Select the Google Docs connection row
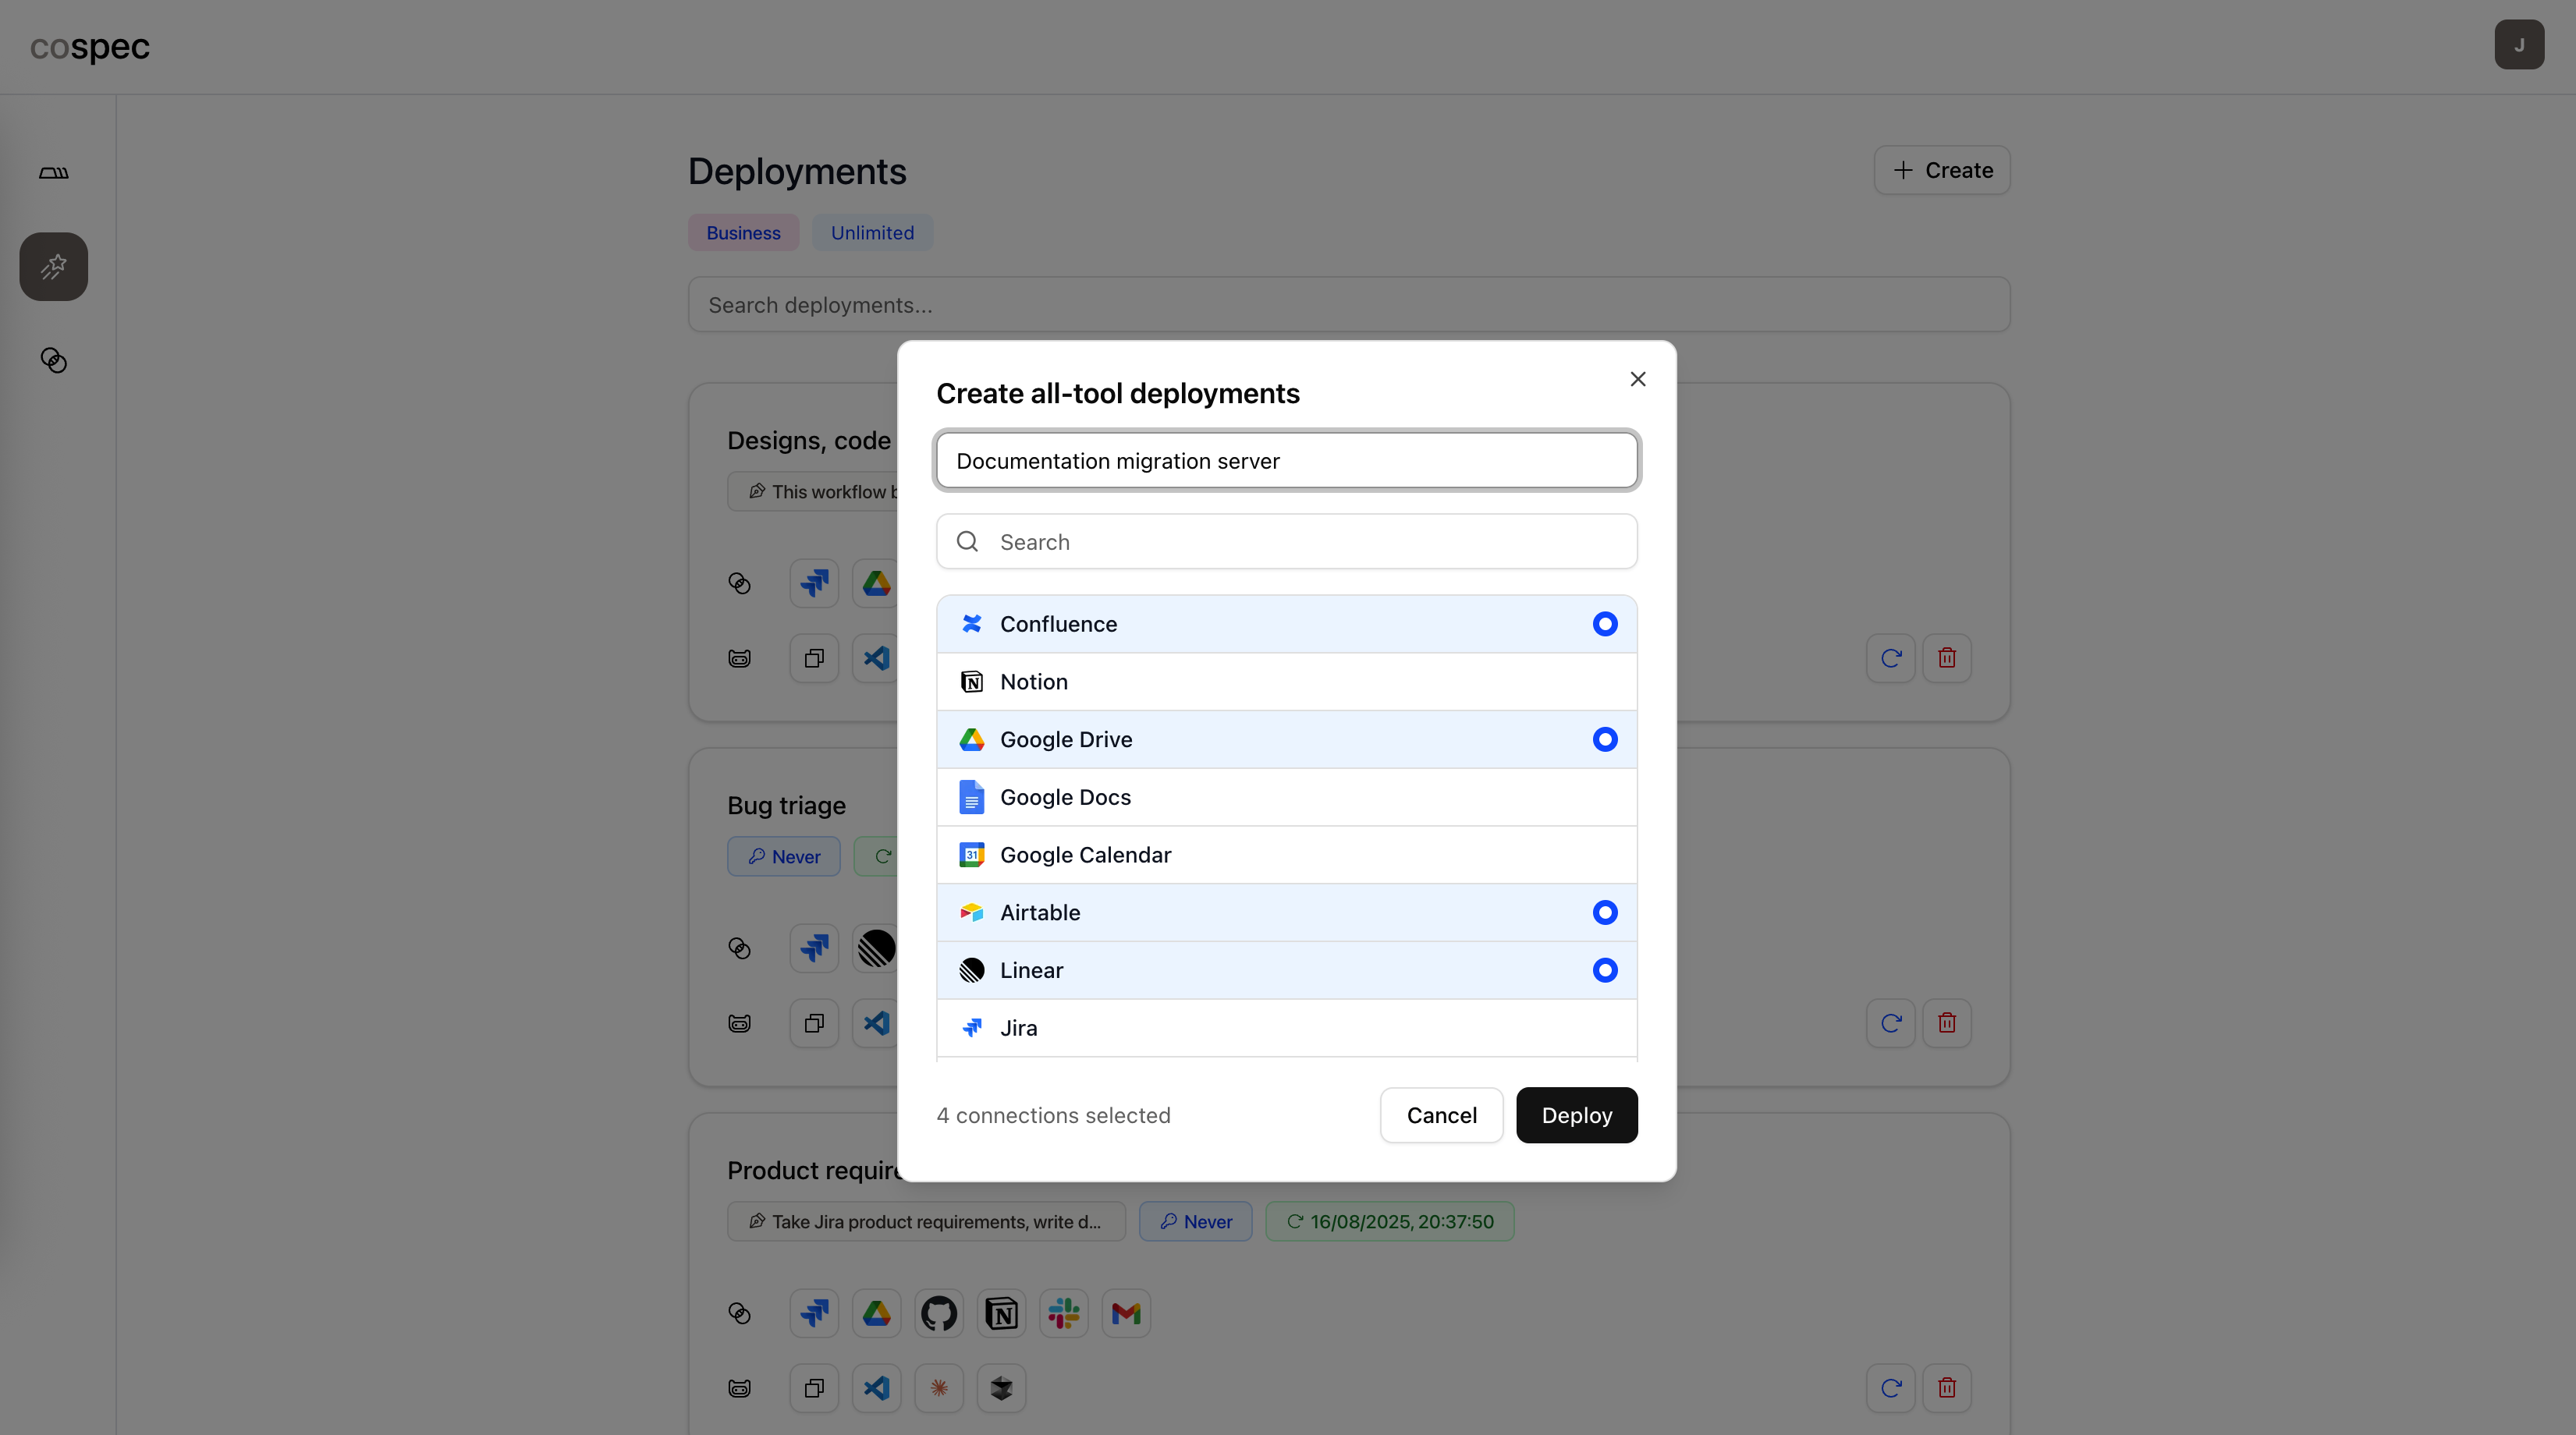Image resolution: width=2576 pixels, height=1435 pixels. [1286, 797]
